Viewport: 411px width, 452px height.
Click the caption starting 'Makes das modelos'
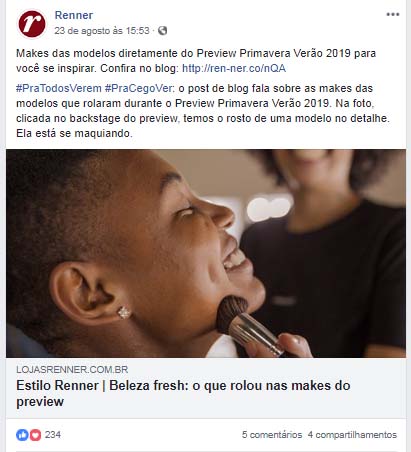coord(196,61)
